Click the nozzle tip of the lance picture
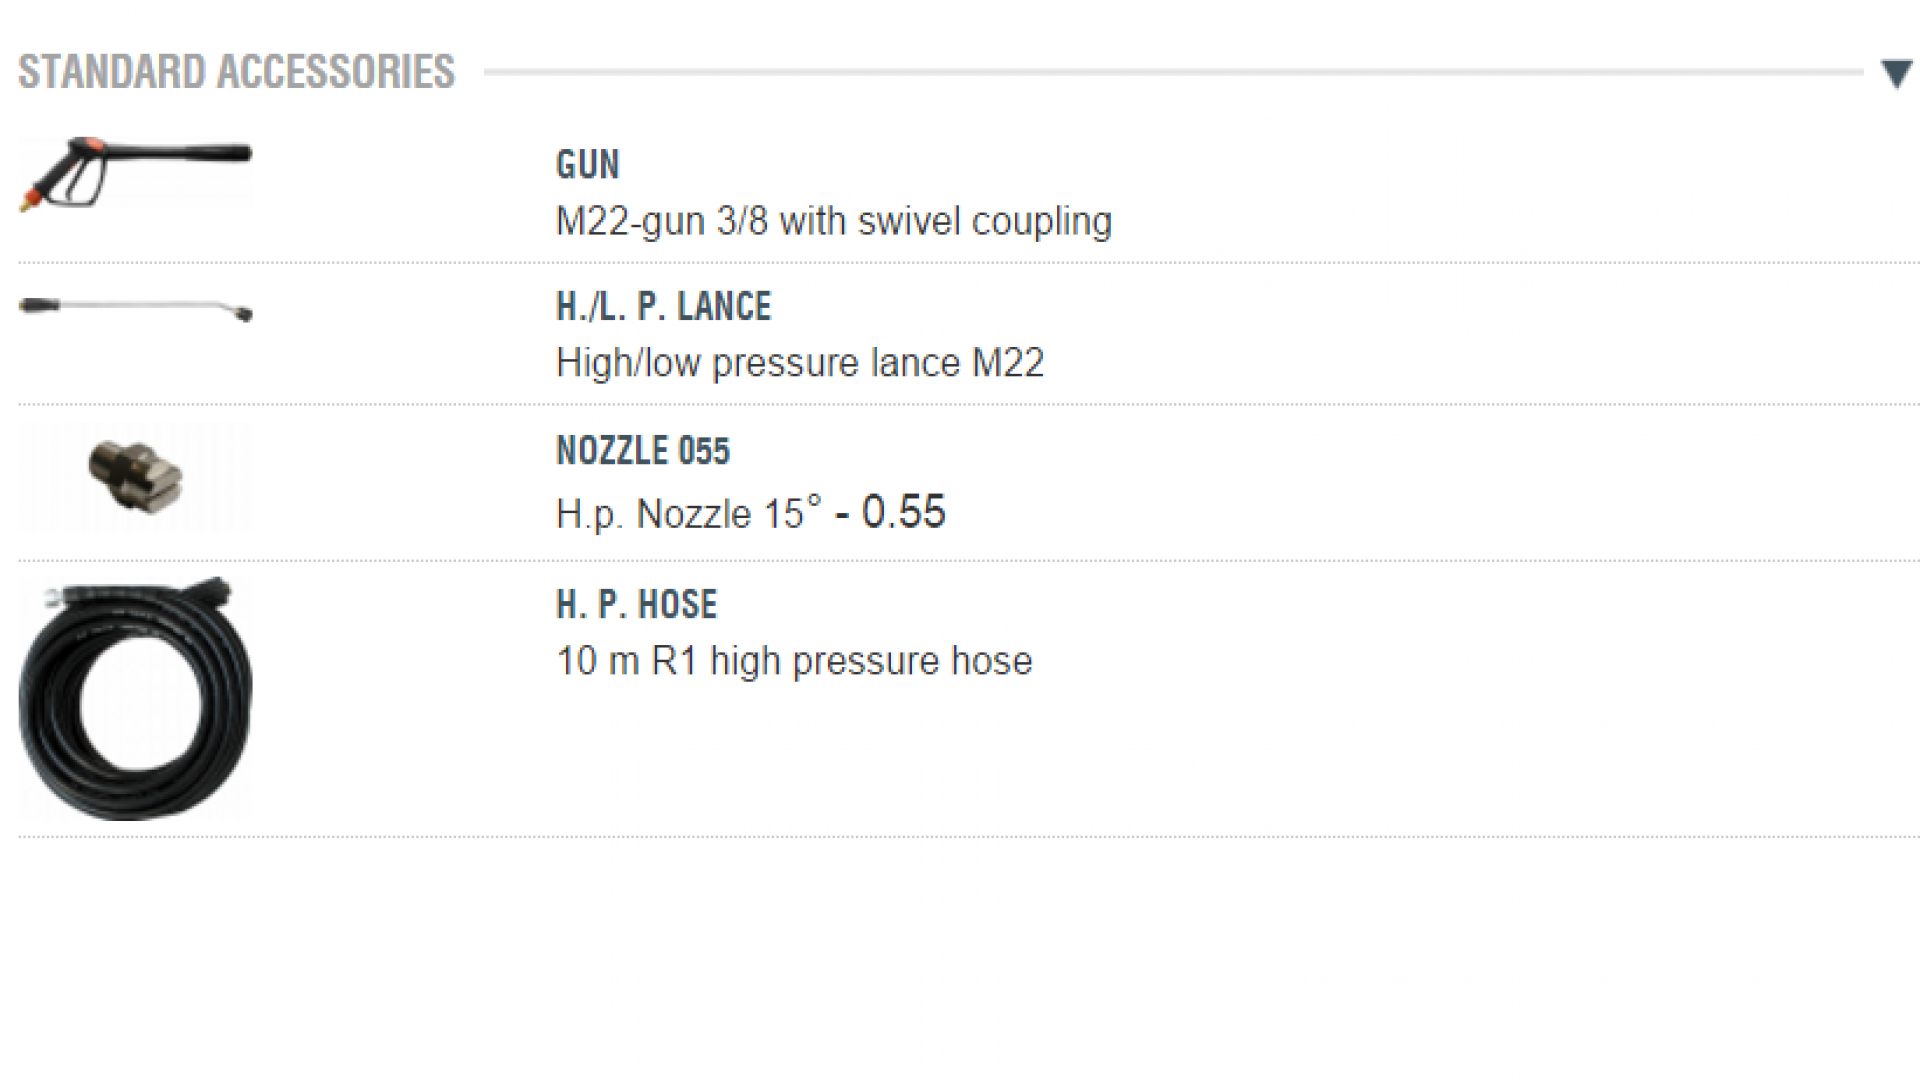This screenshot has width=1920, height=1080. pos(243,314)
